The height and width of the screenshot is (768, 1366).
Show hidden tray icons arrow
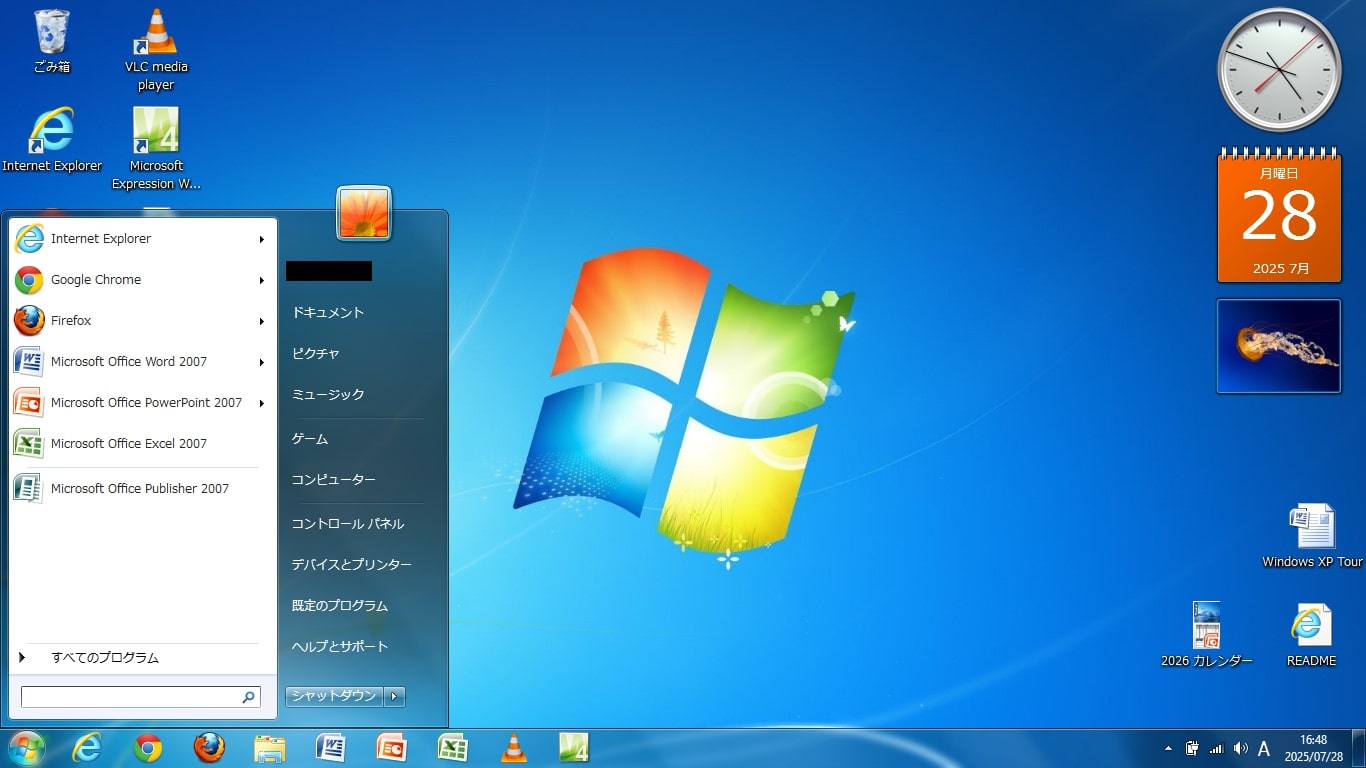1168,748
